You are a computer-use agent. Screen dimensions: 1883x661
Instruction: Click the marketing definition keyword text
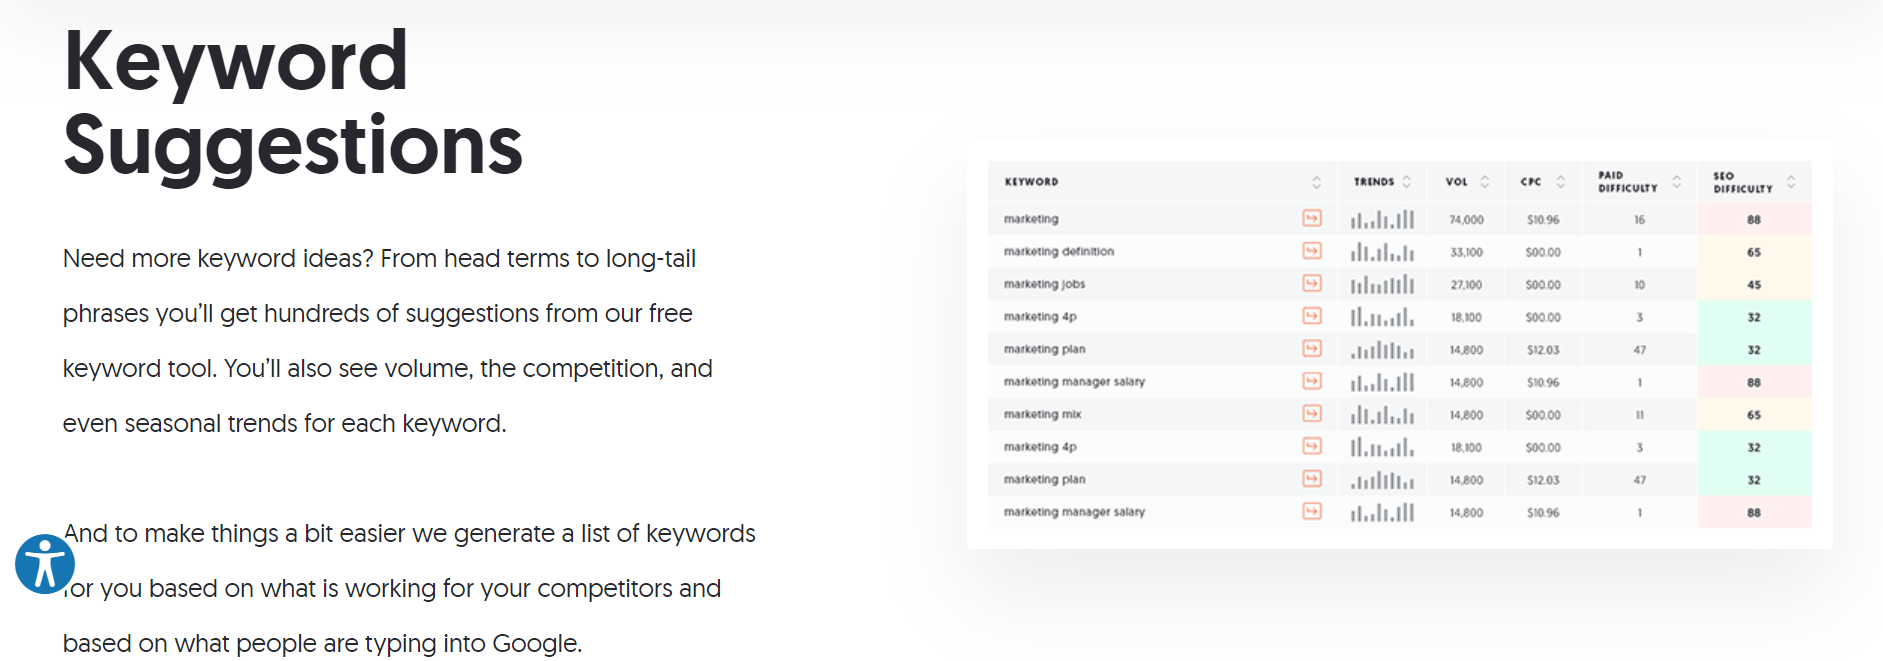click(x=1058, y=252)
